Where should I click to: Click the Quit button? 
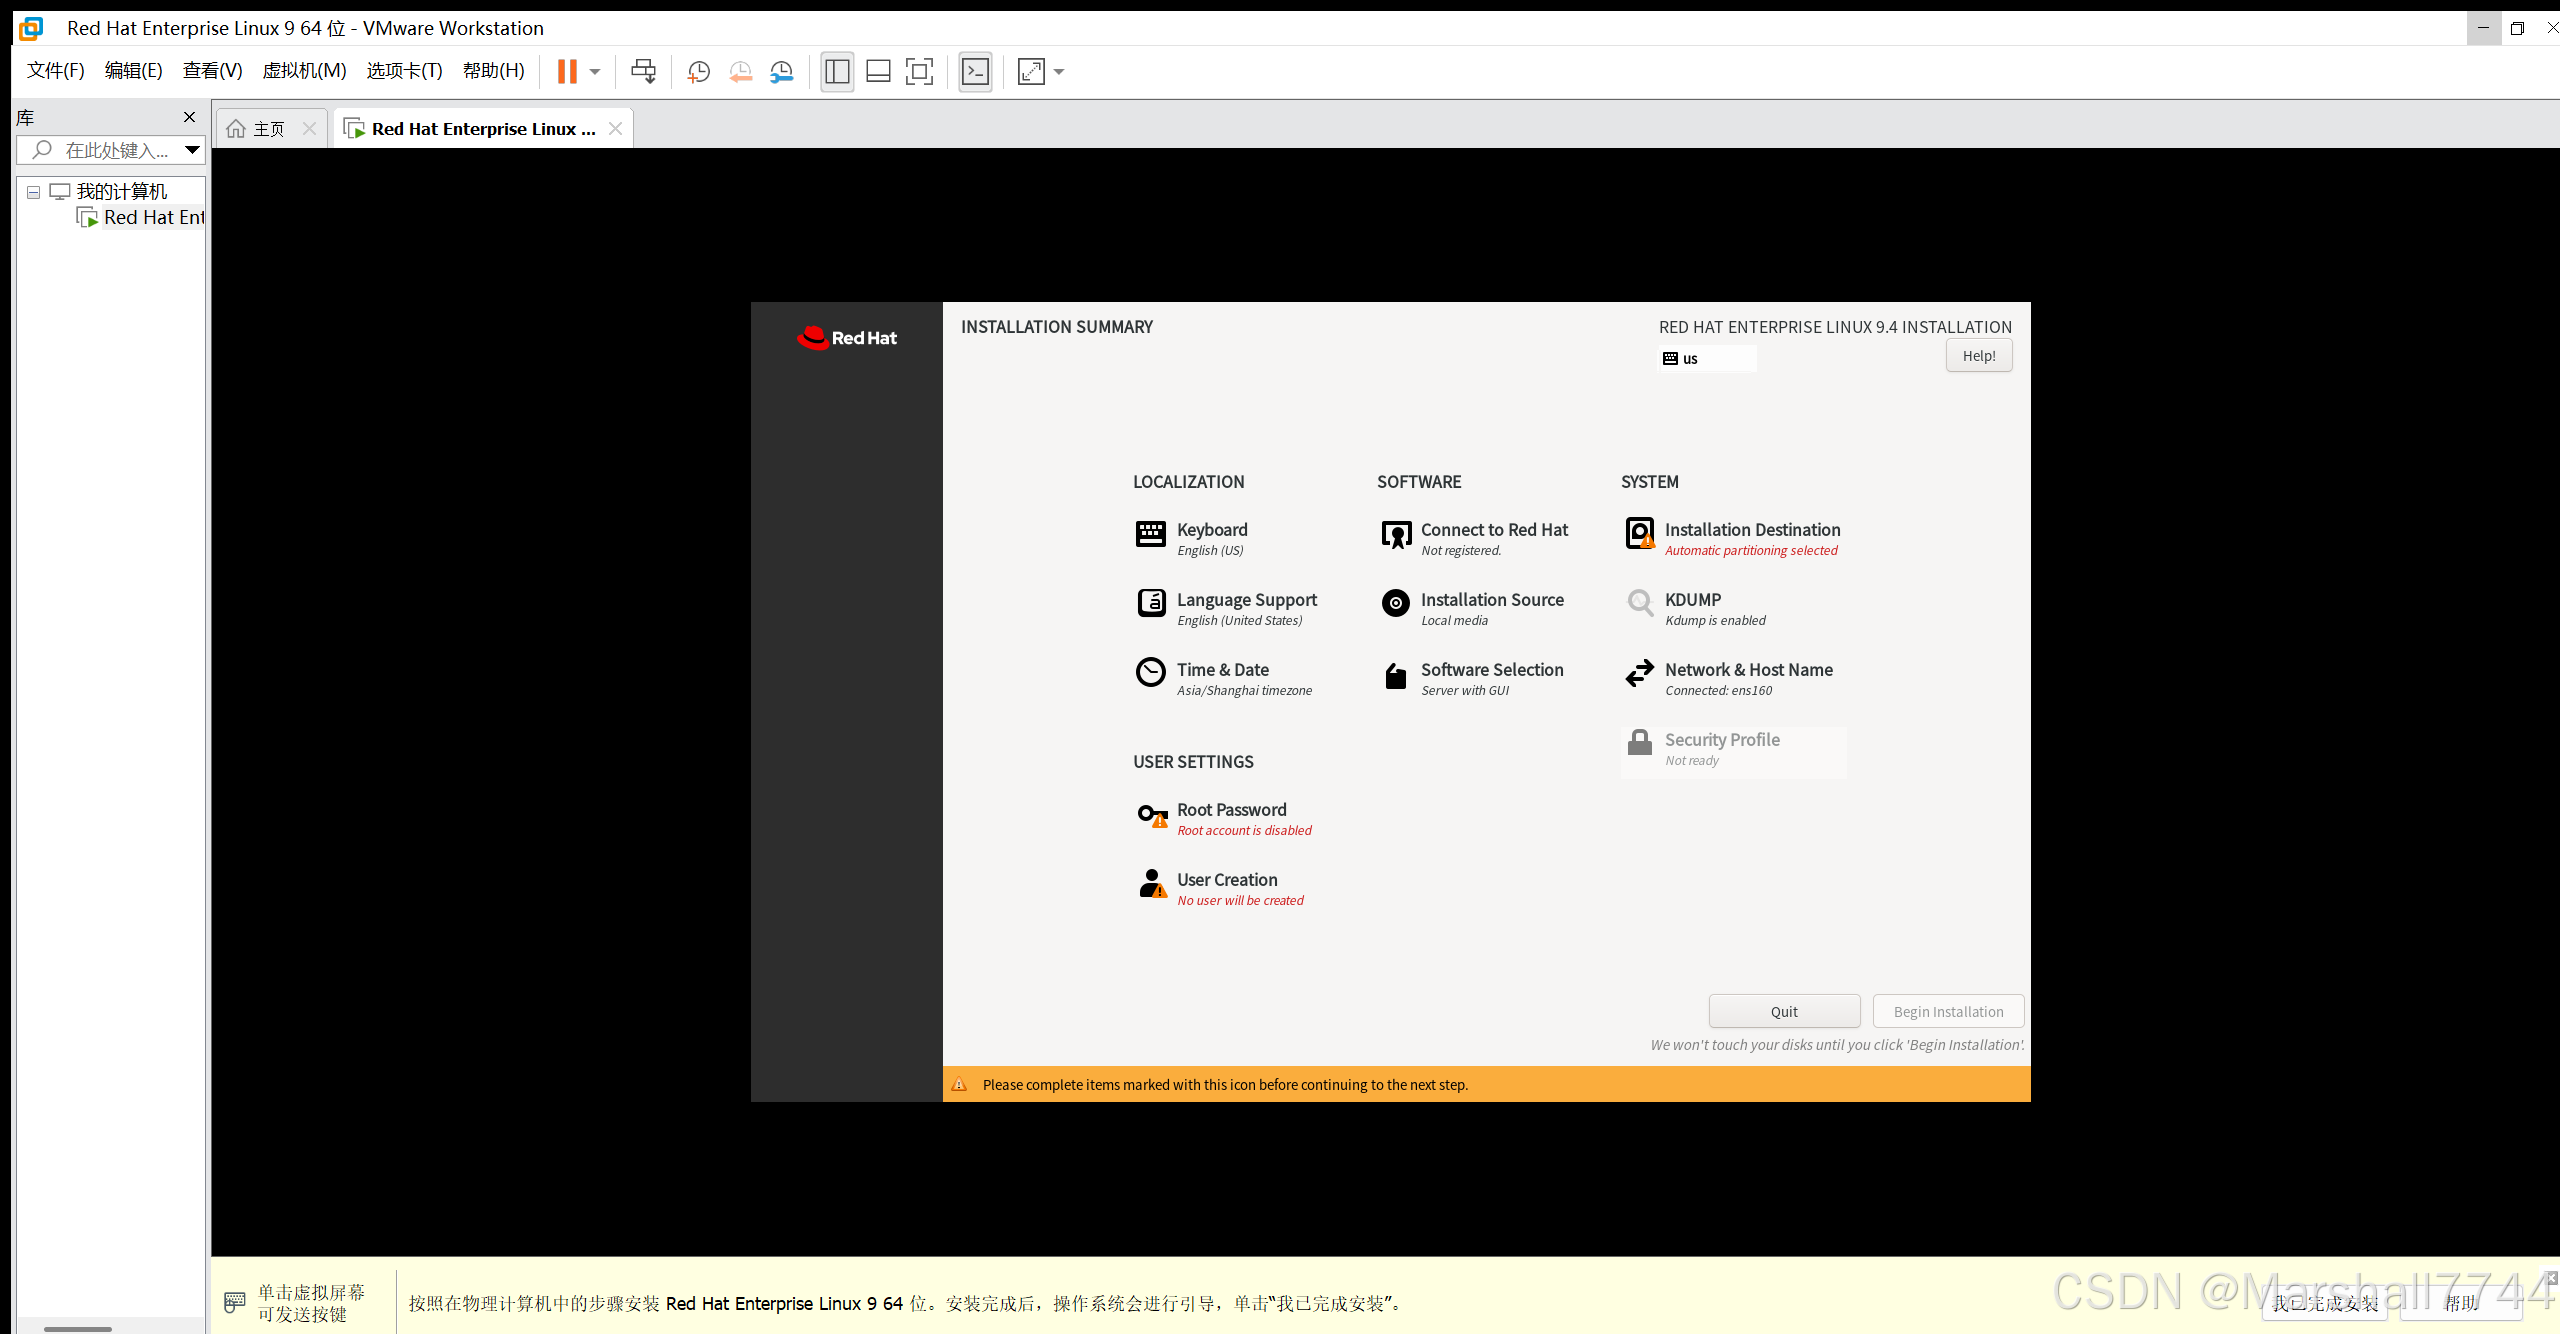[1784, 1011]
